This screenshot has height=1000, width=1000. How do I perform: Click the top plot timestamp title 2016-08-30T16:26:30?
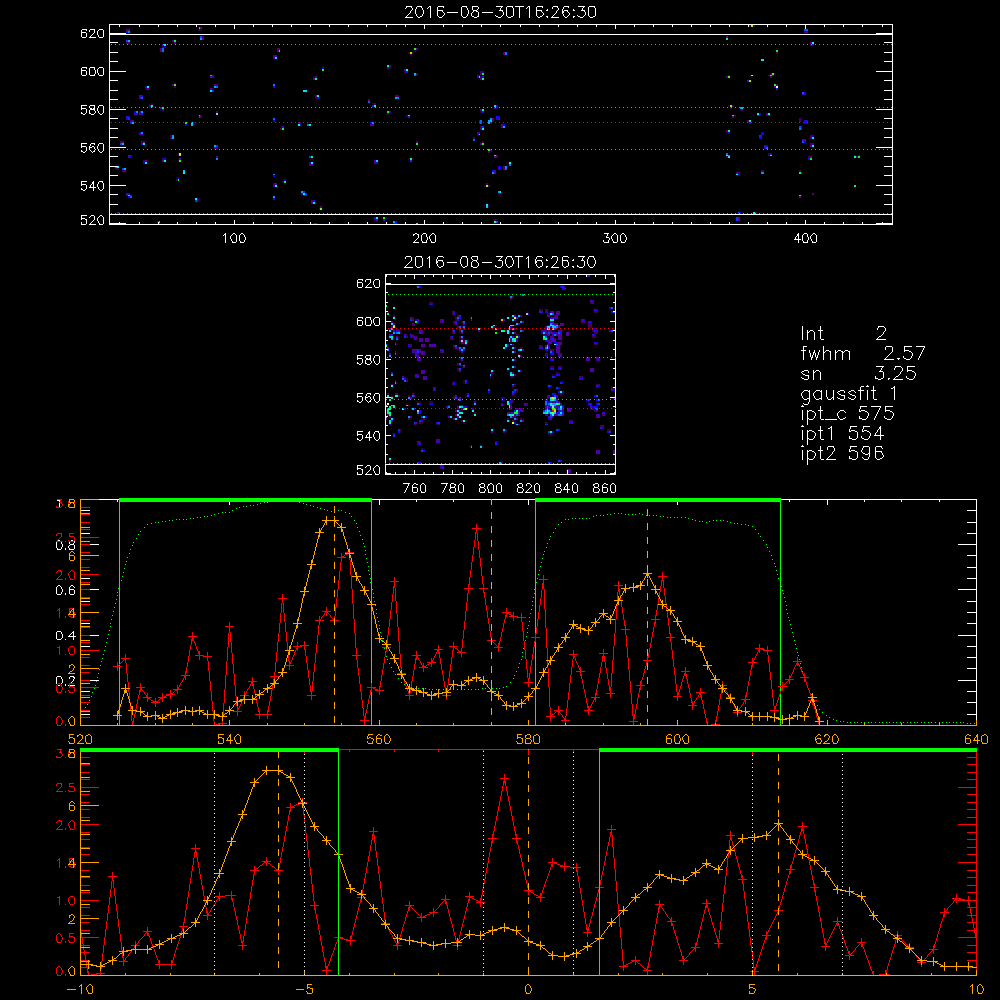[501, 12]
